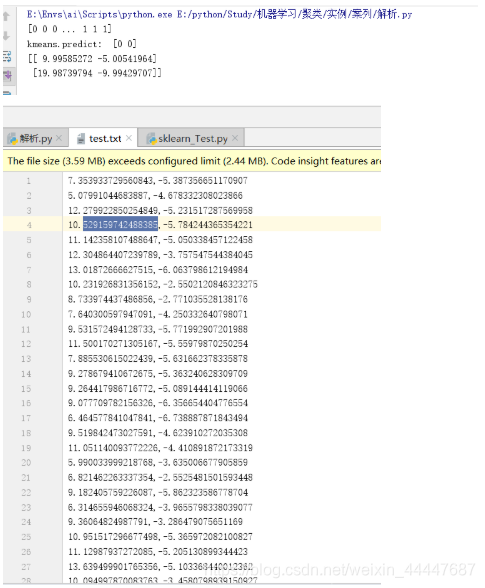Click the value '9.077709782156326' on line 16
Viewport: 485px width, 588px height.
coord(111,403)
